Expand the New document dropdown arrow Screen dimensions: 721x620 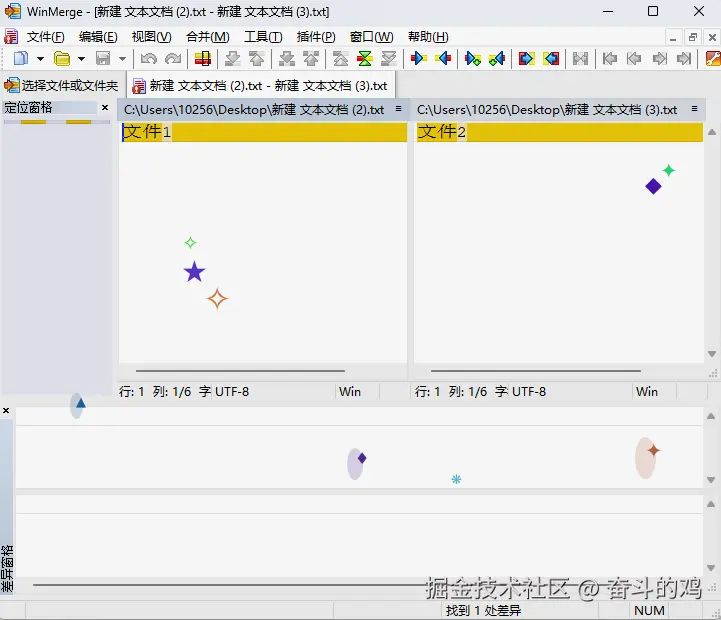pyautogui.click(x=40, y=58)
